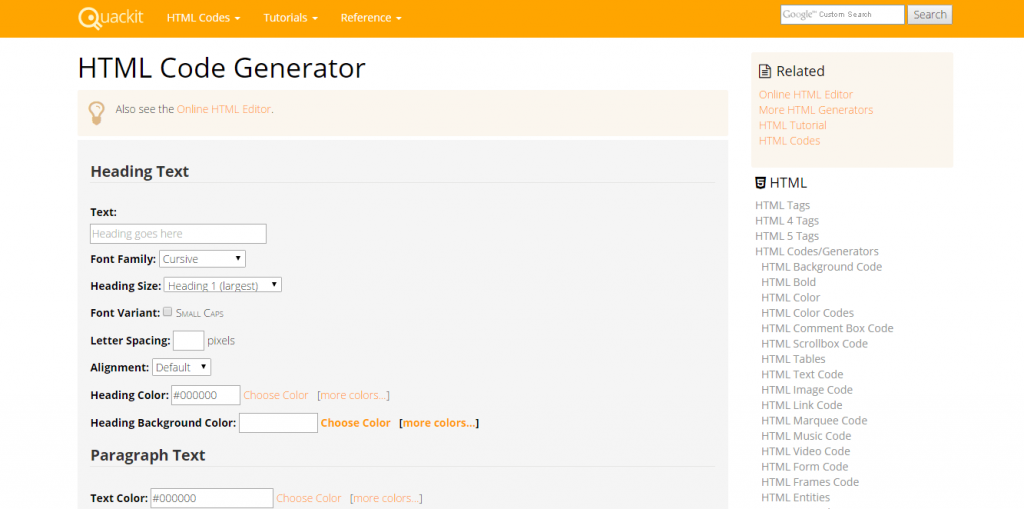Viewport: 1024px width, 509px height.
Task: Click the Heading goes here text field
Action: [x=178, y=234]
